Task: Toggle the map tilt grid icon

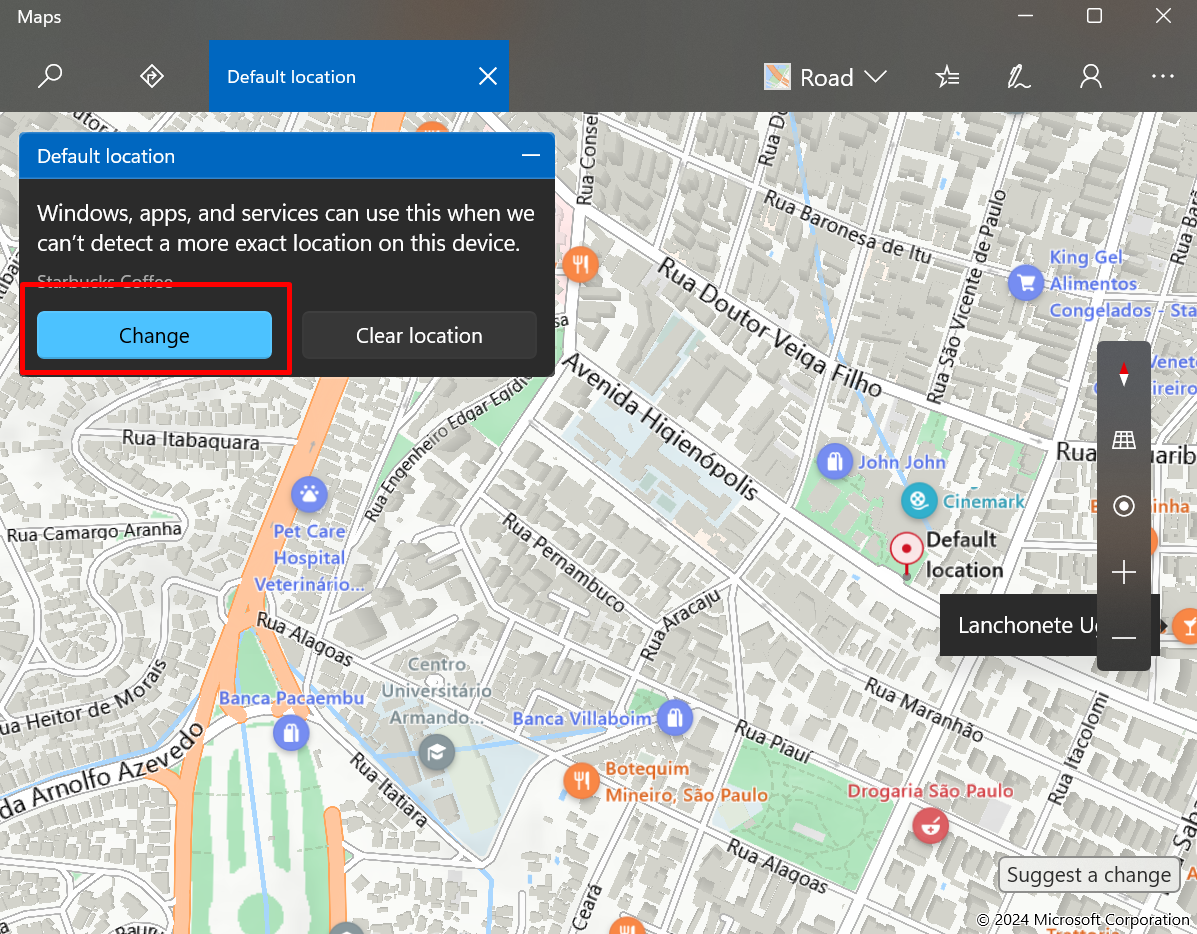Action: click(x=1124, y=440)
